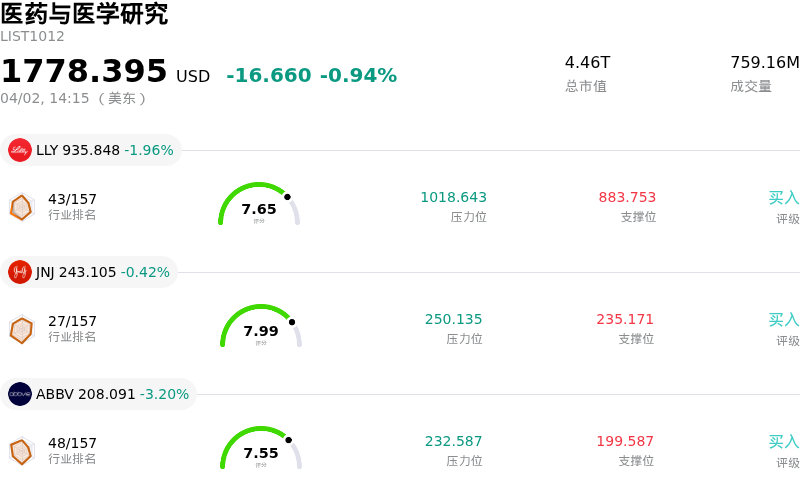Click the 4.46T total market cap value

[x=587, y=63]
